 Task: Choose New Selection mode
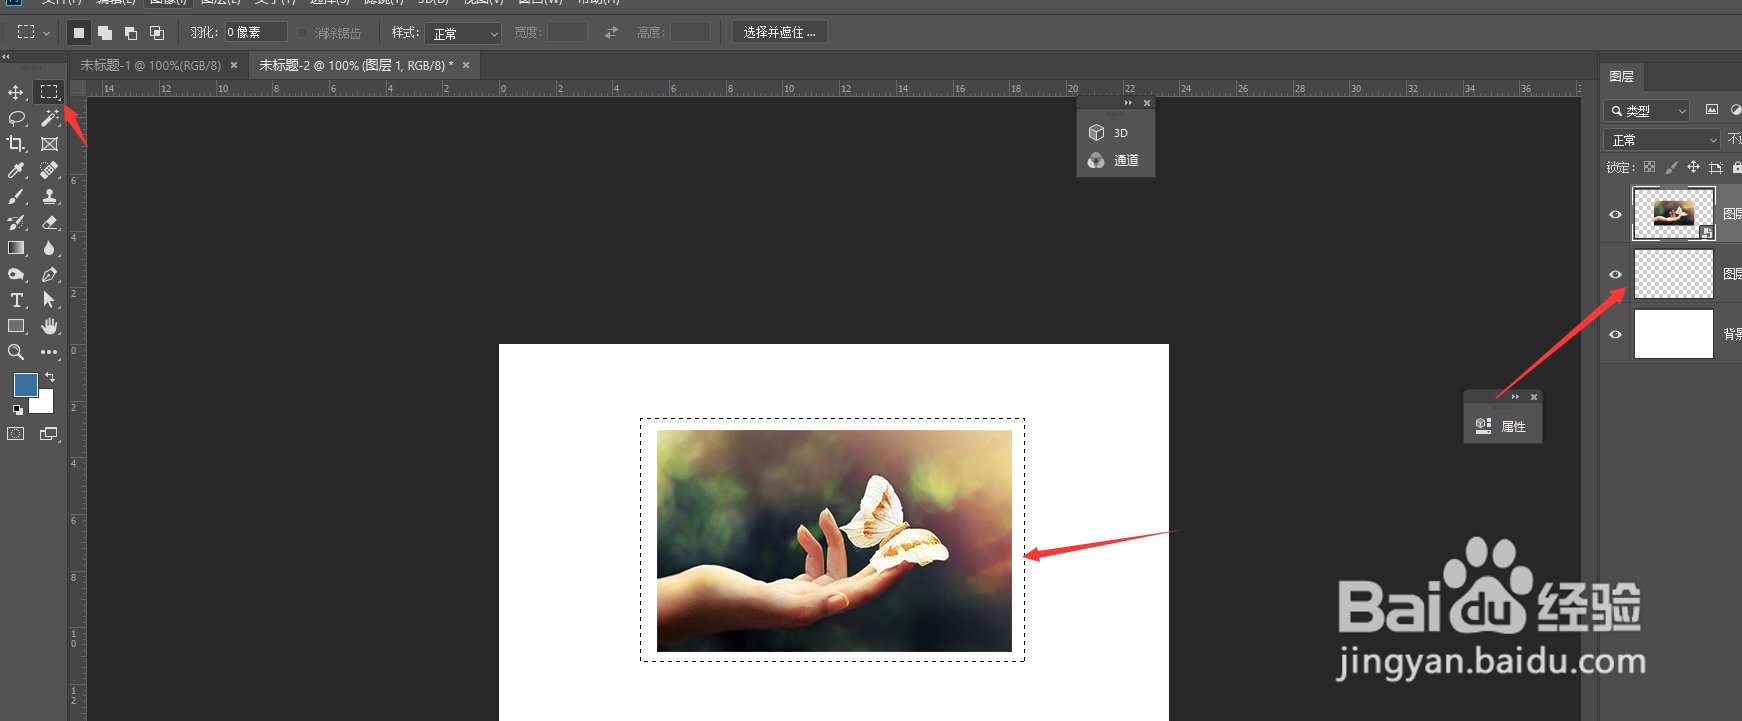tap(79, 33)
